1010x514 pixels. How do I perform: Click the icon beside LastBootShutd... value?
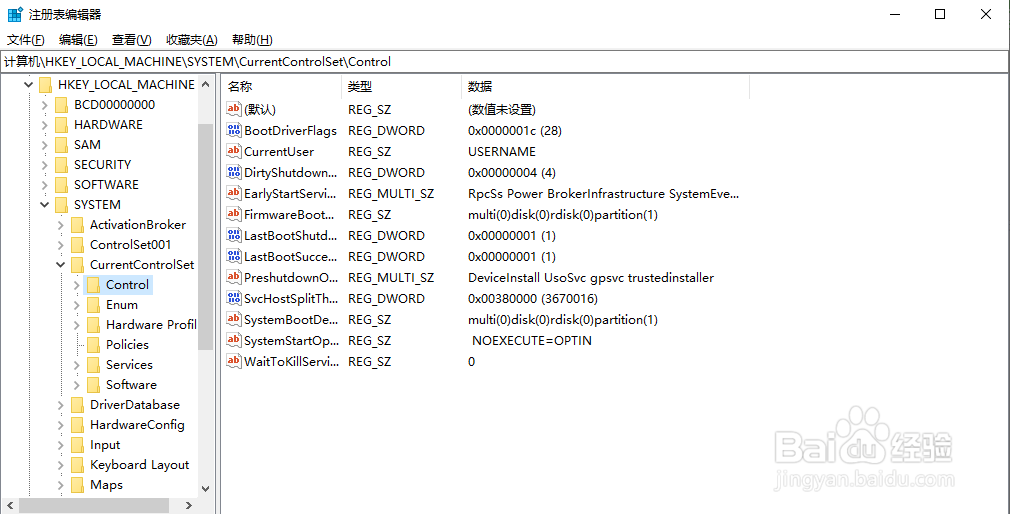tap(234, 236)
